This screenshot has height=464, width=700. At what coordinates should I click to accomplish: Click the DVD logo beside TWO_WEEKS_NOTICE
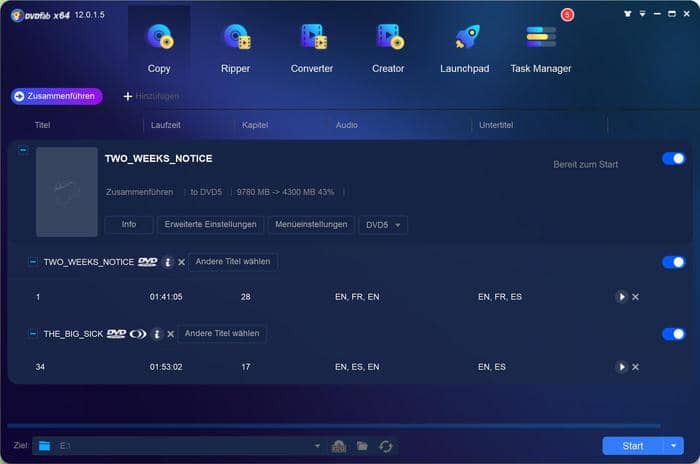point(147,262)
